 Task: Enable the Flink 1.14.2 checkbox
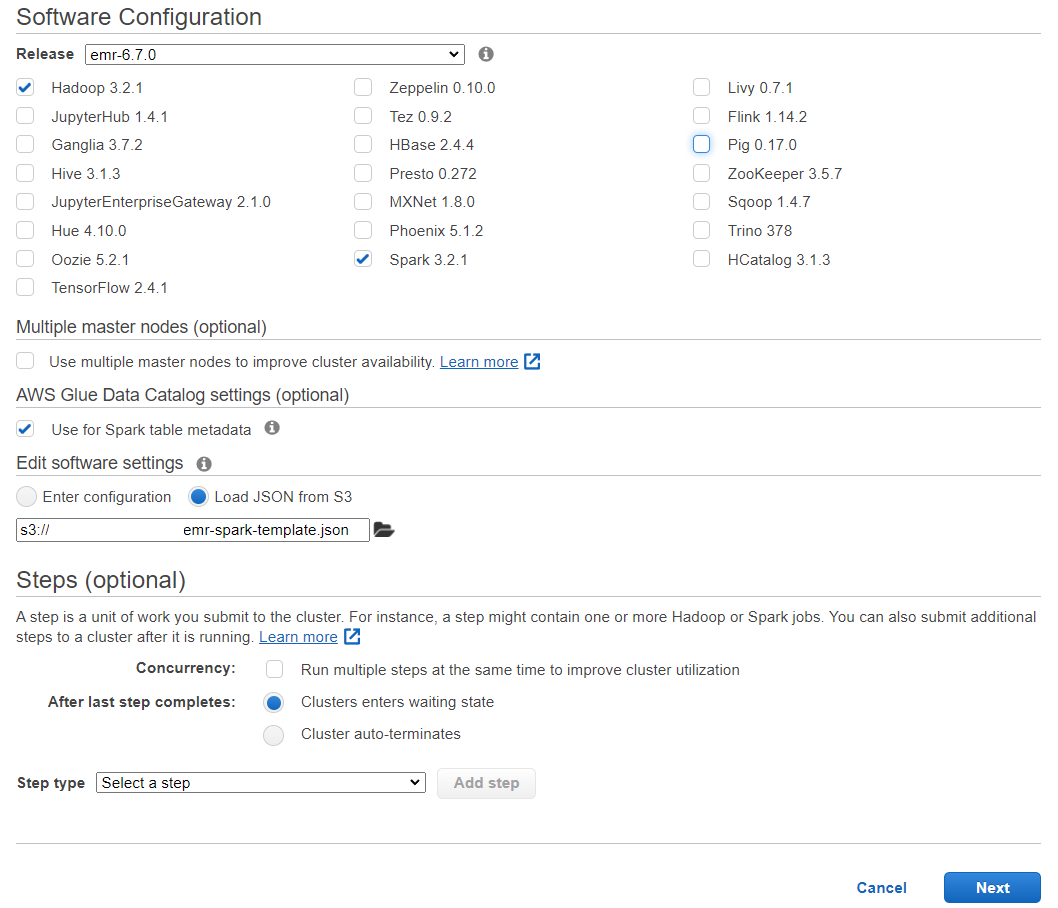tap(702, 116)
